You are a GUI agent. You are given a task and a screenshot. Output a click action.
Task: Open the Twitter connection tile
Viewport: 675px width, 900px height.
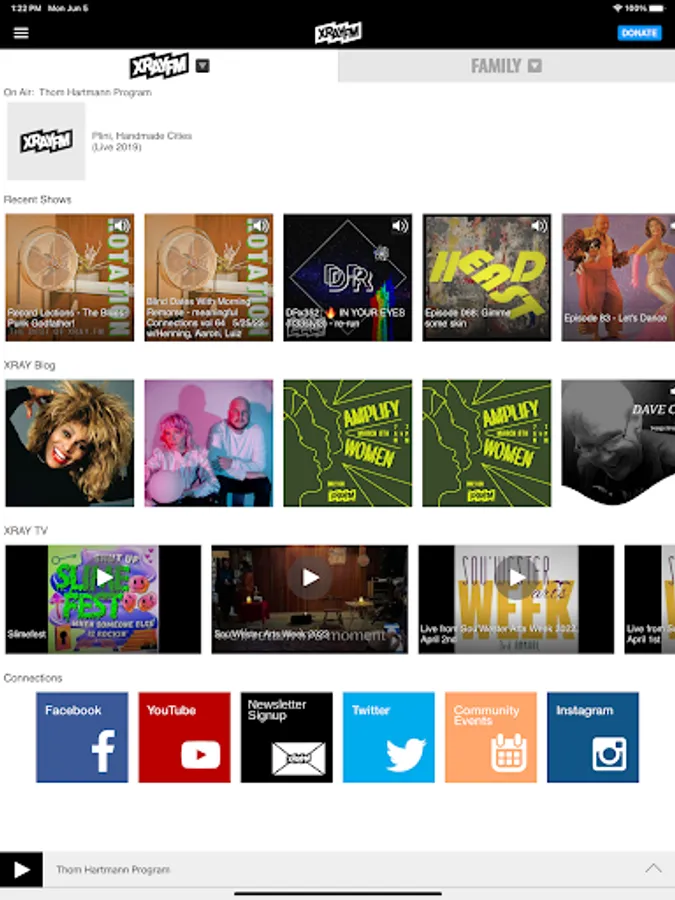click(389, 737)
